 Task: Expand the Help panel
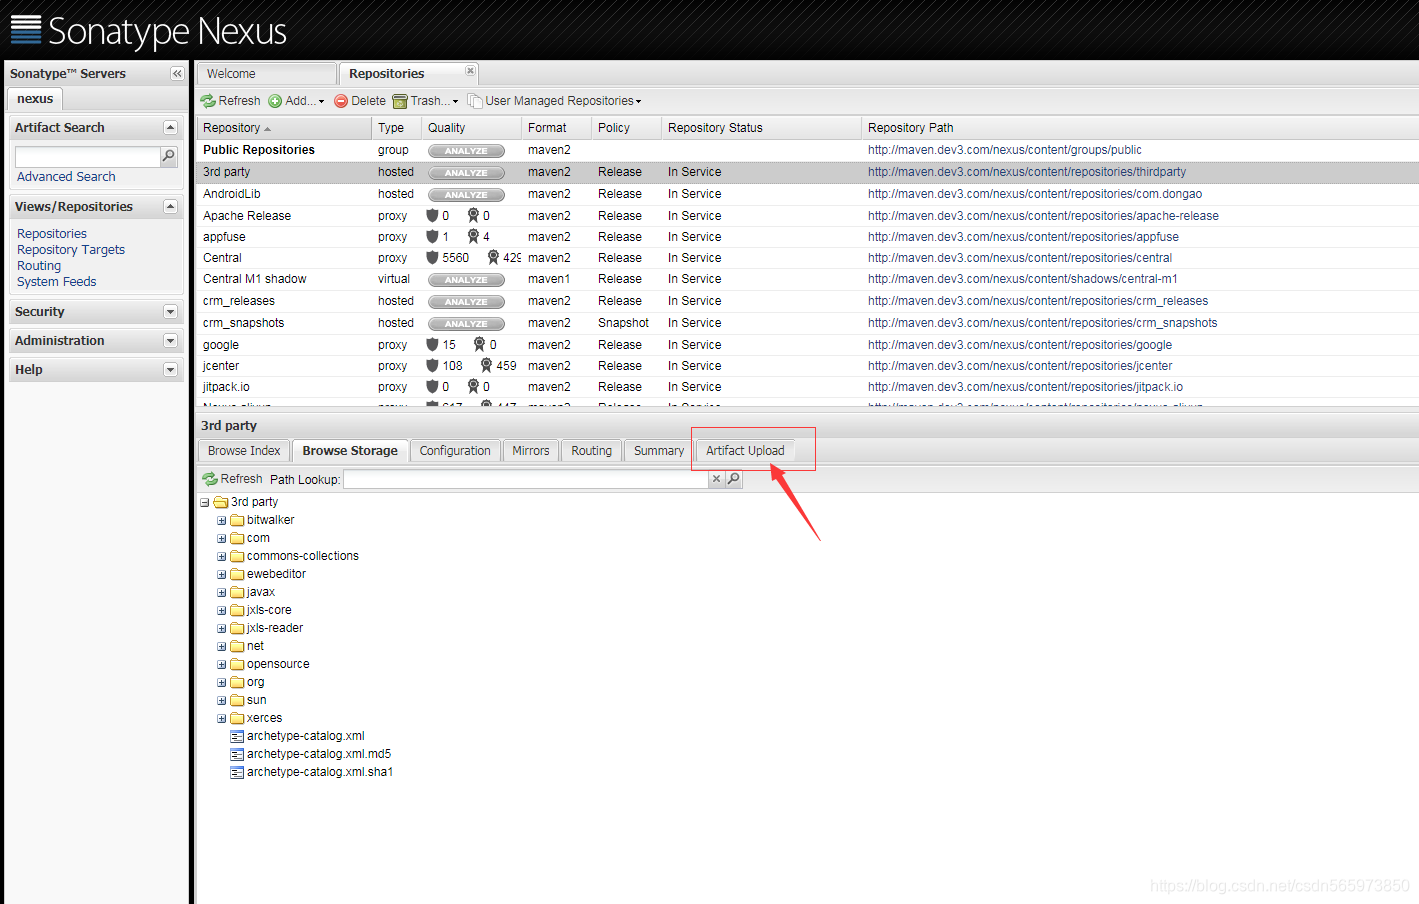coord(170,370)
